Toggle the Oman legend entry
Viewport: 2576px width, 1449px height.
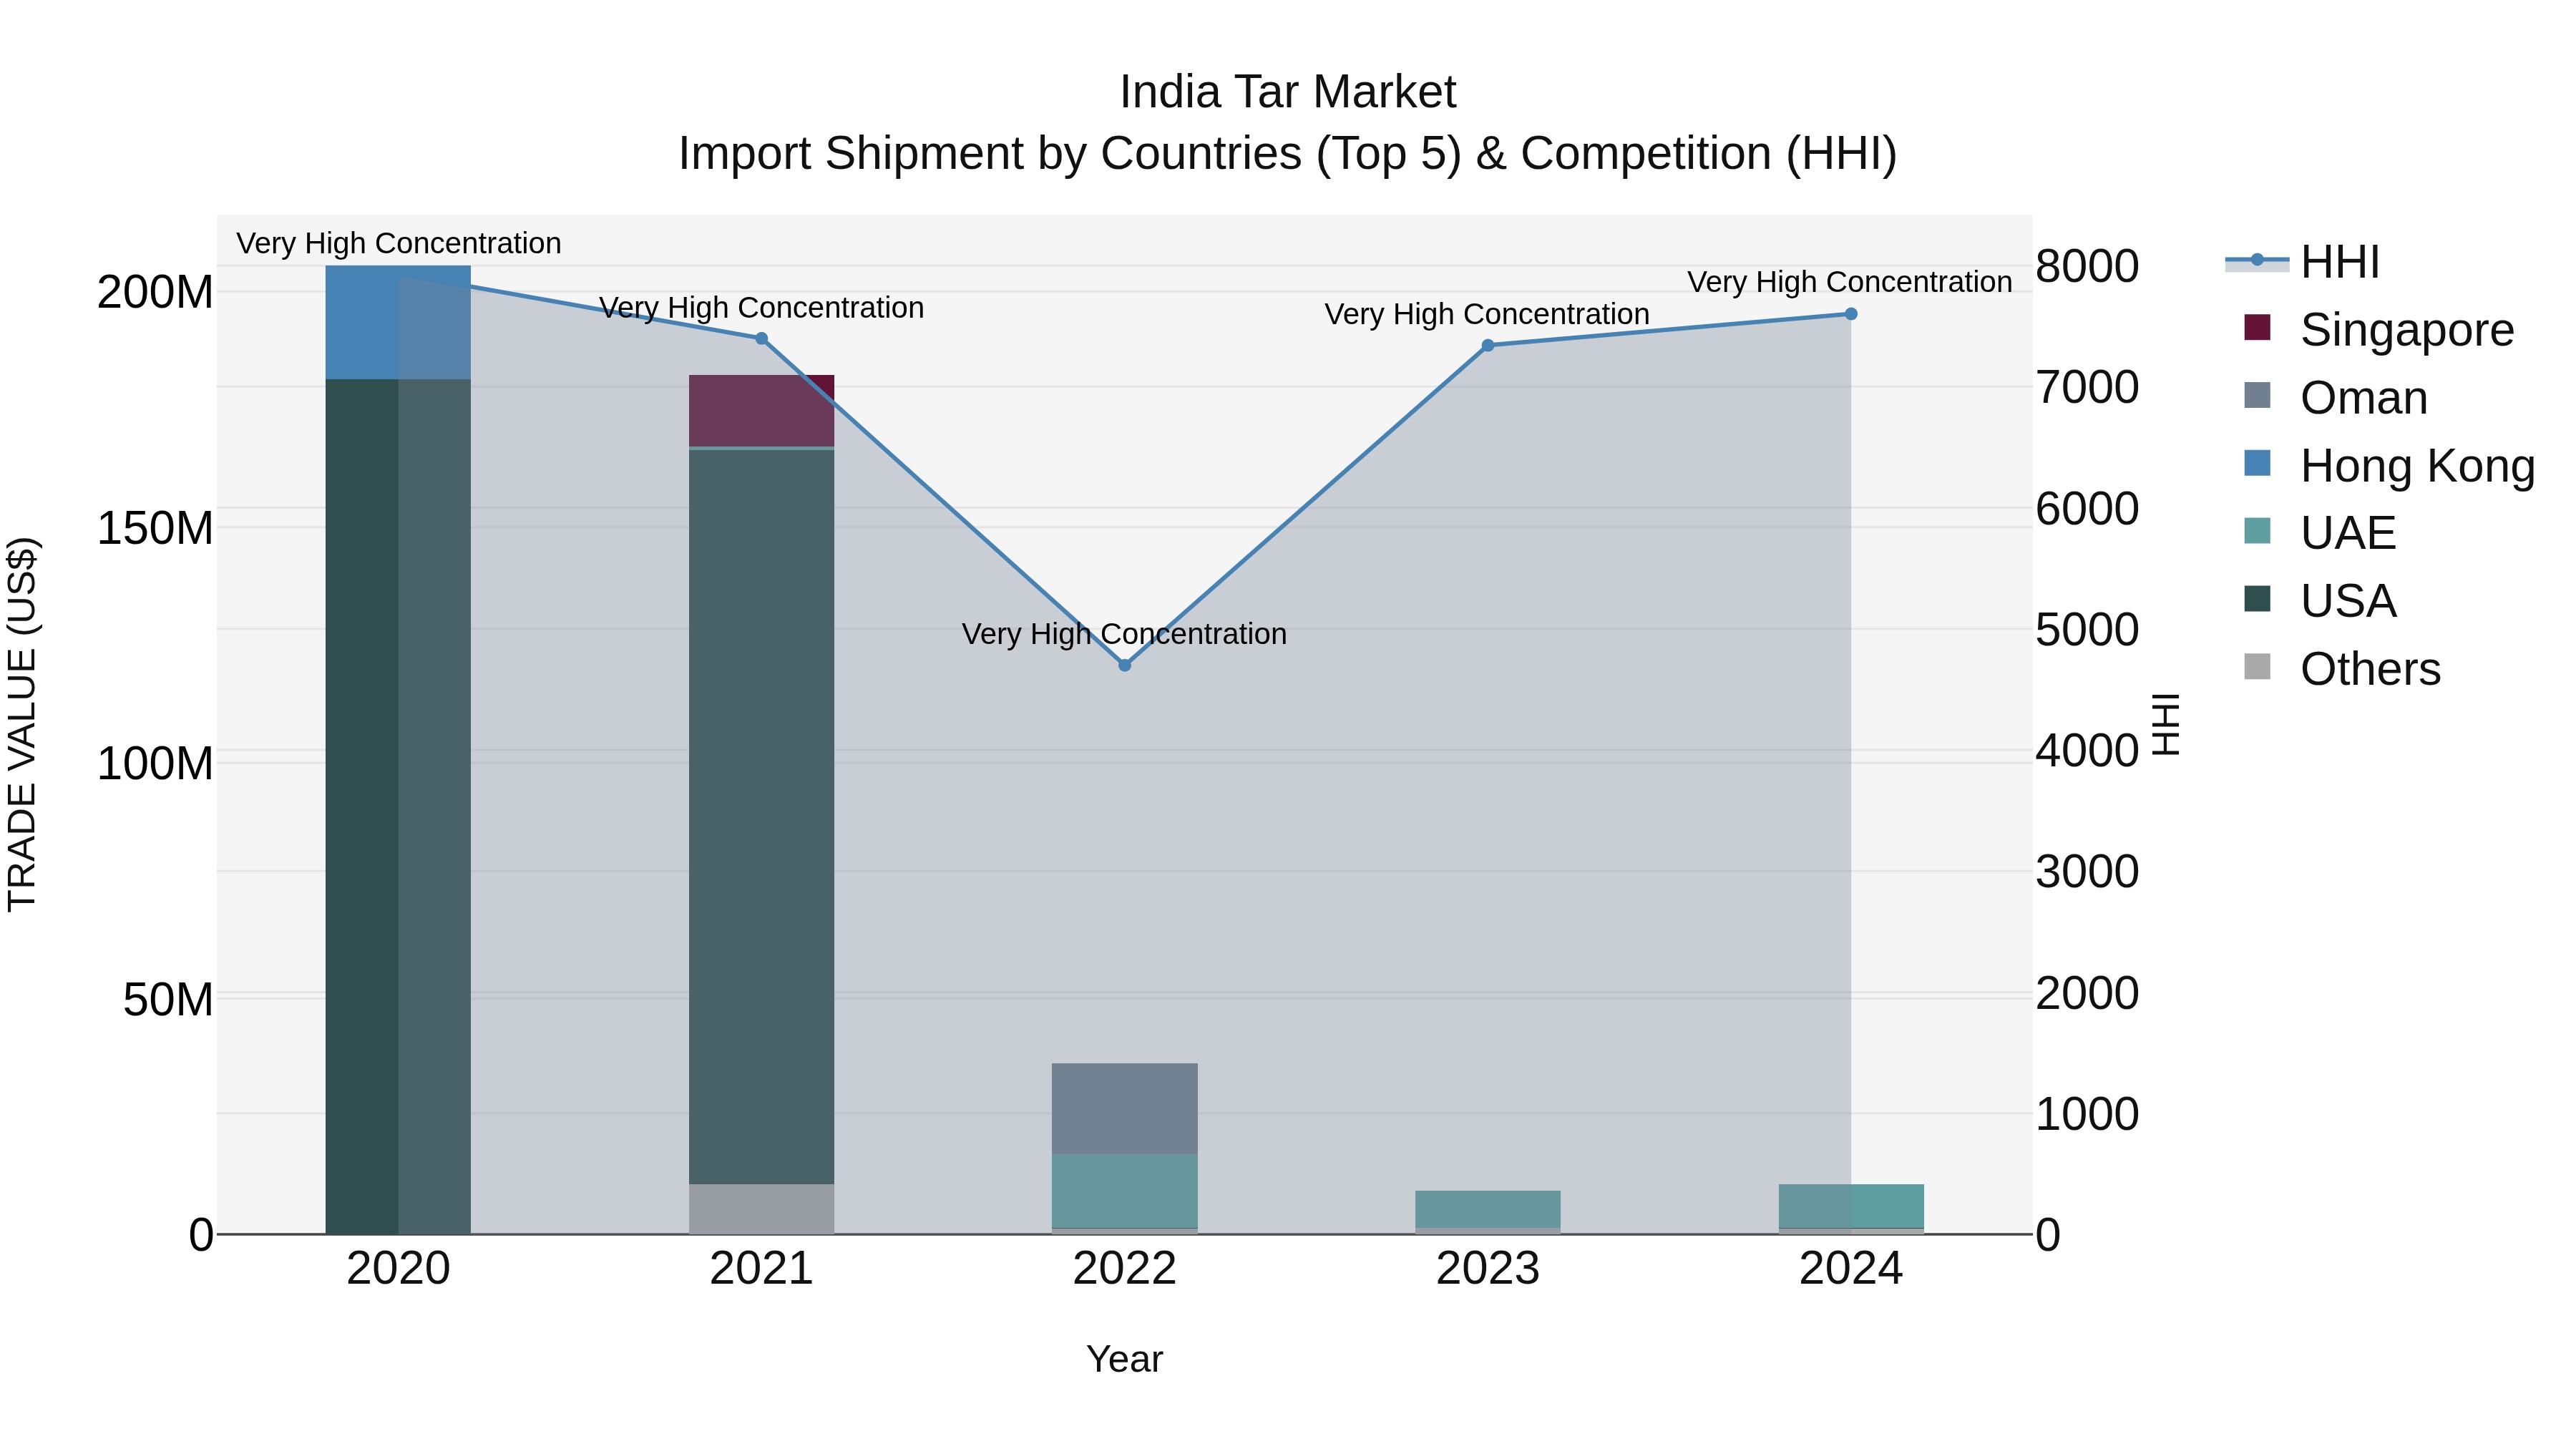[2336, 397]
